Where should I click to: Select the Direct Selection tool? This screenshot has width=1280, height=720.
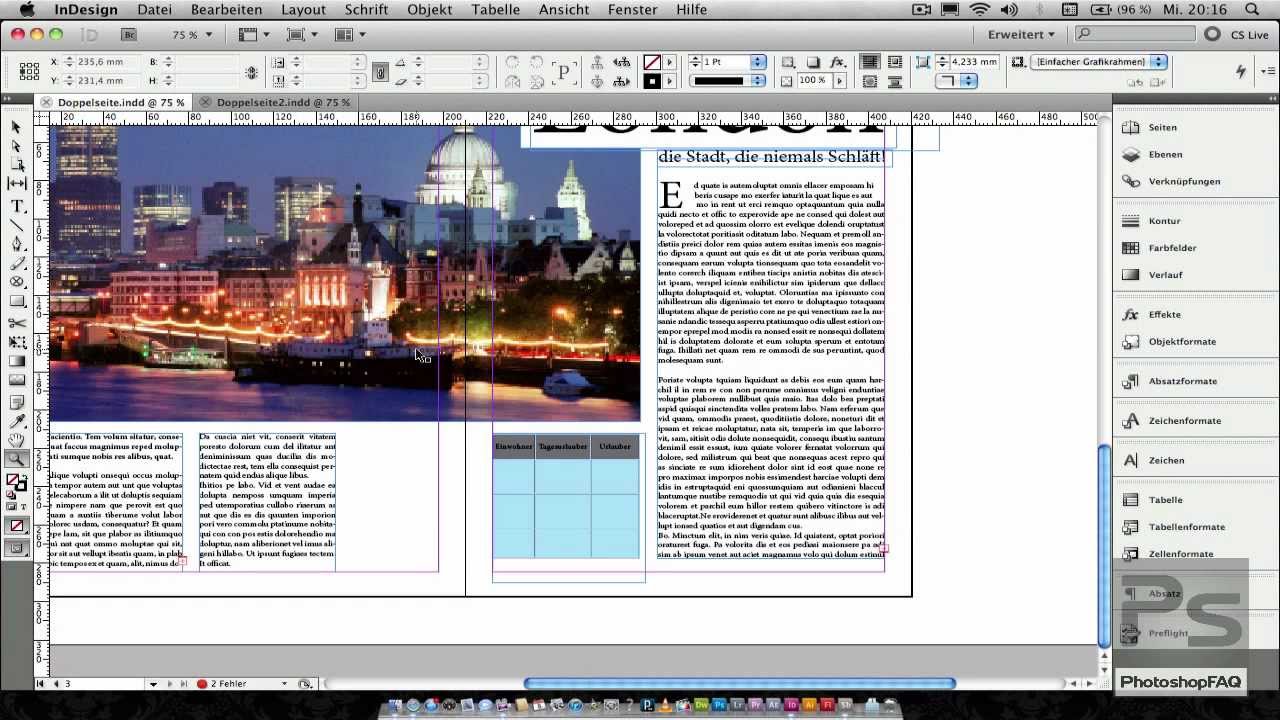point(16,146)
